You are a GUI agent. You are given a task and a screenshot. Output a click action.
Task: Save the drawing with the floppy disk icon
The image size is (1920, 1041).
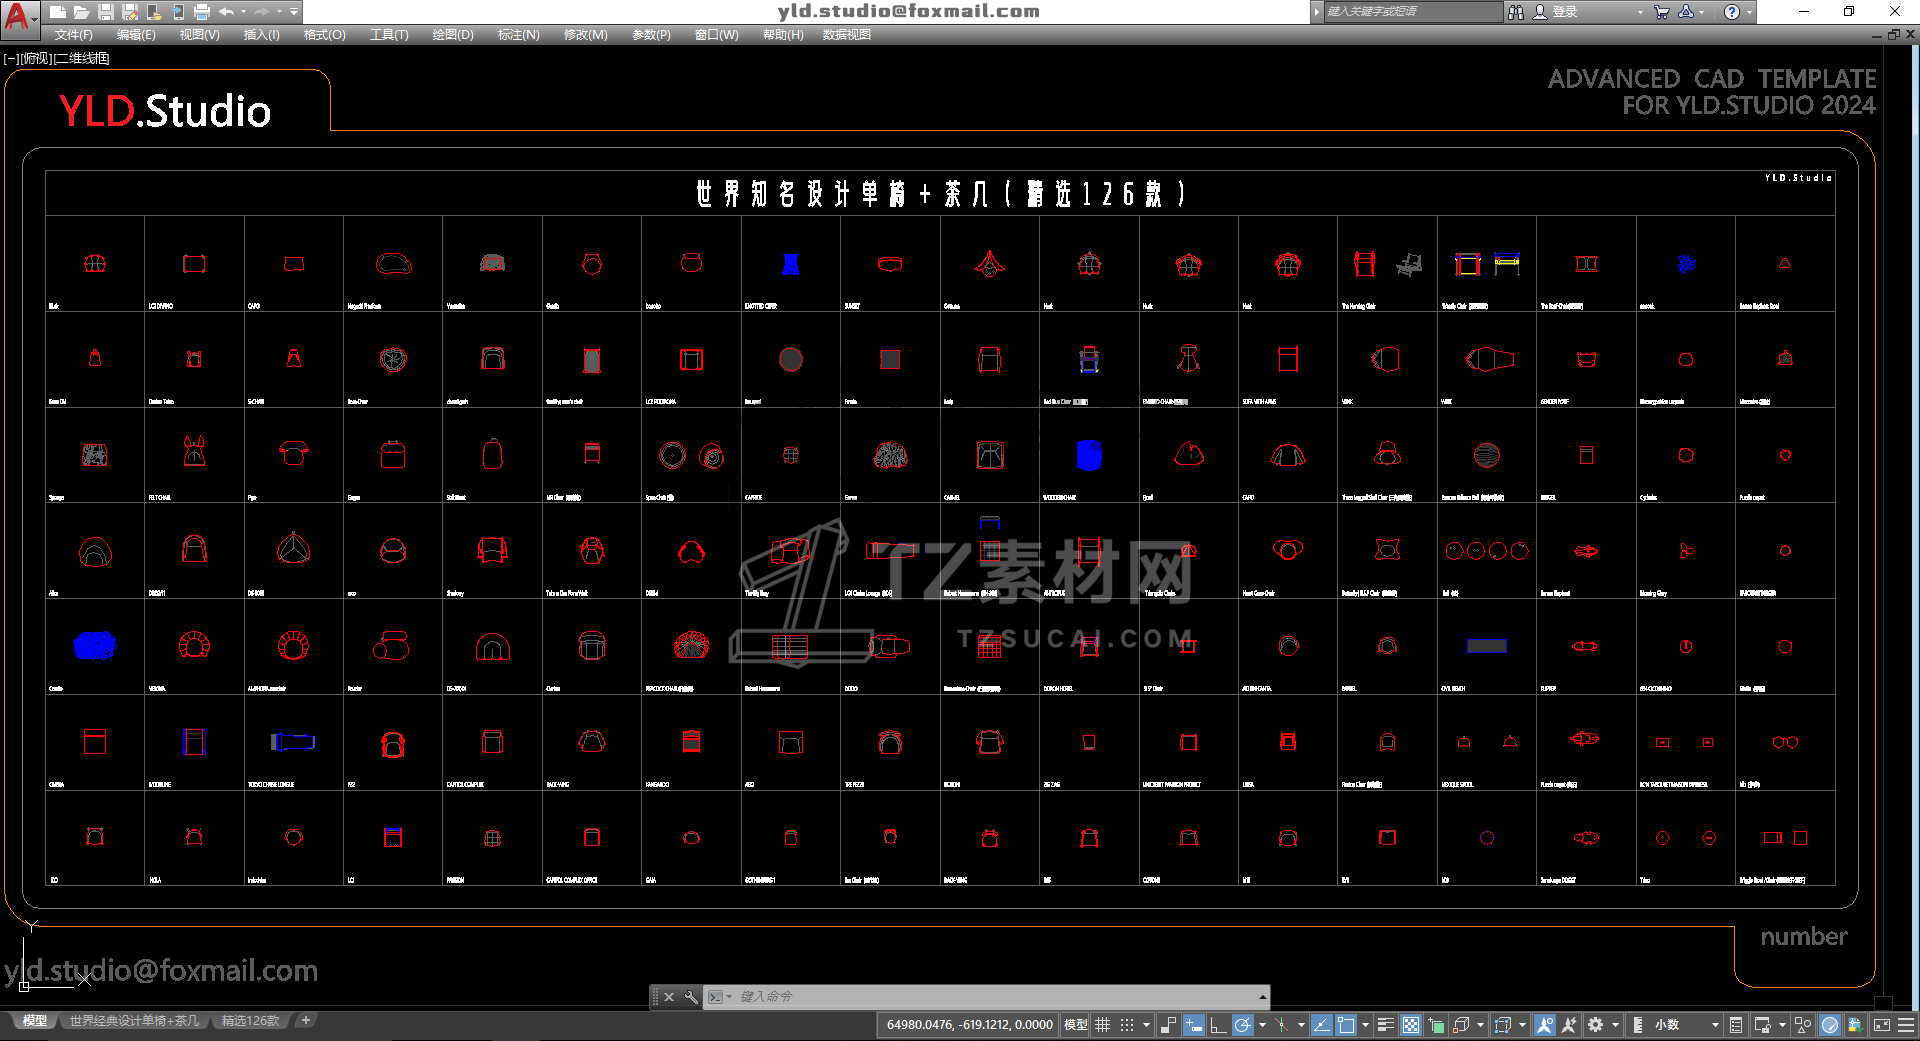[105, 12]
